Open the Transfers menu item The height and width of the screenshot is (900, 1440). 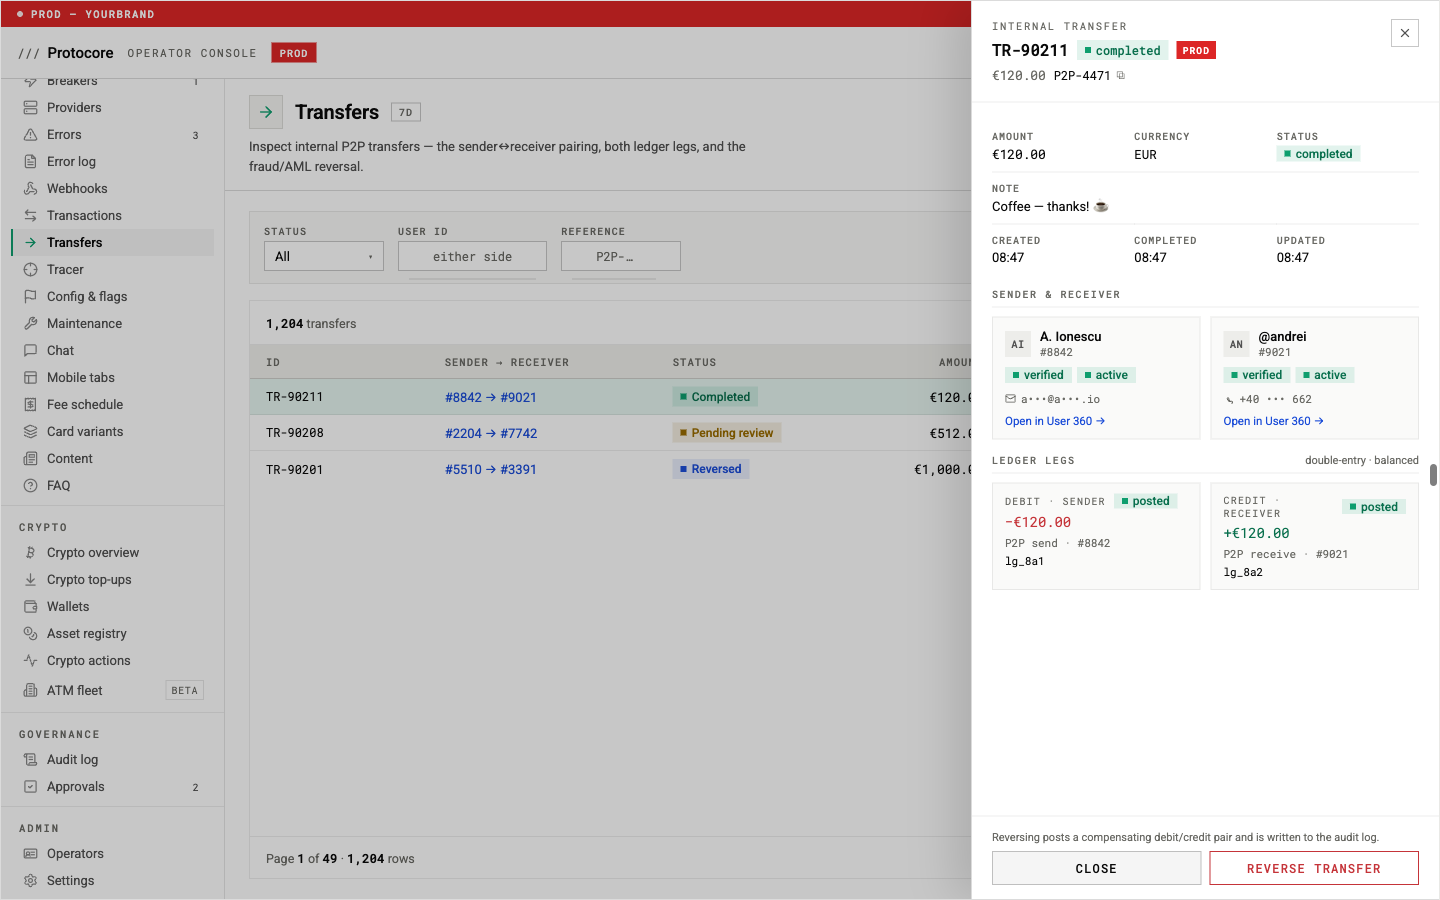(112, 243)
